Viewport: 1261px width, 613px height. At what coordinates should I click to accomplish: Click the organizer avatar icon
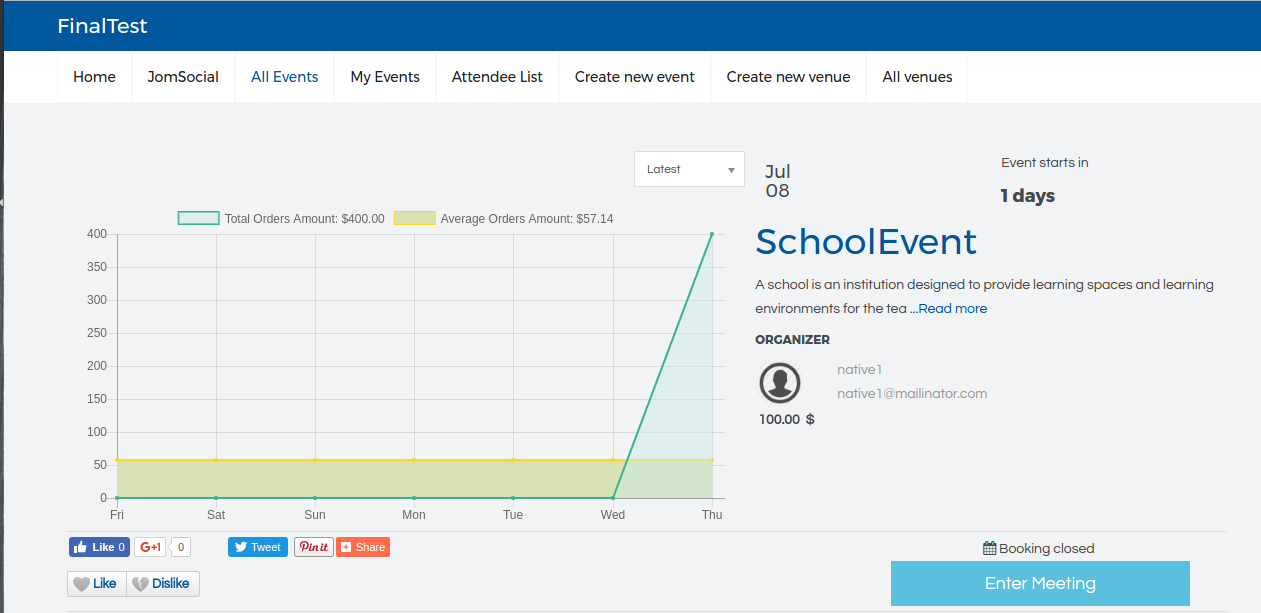[x=780, y=383]
